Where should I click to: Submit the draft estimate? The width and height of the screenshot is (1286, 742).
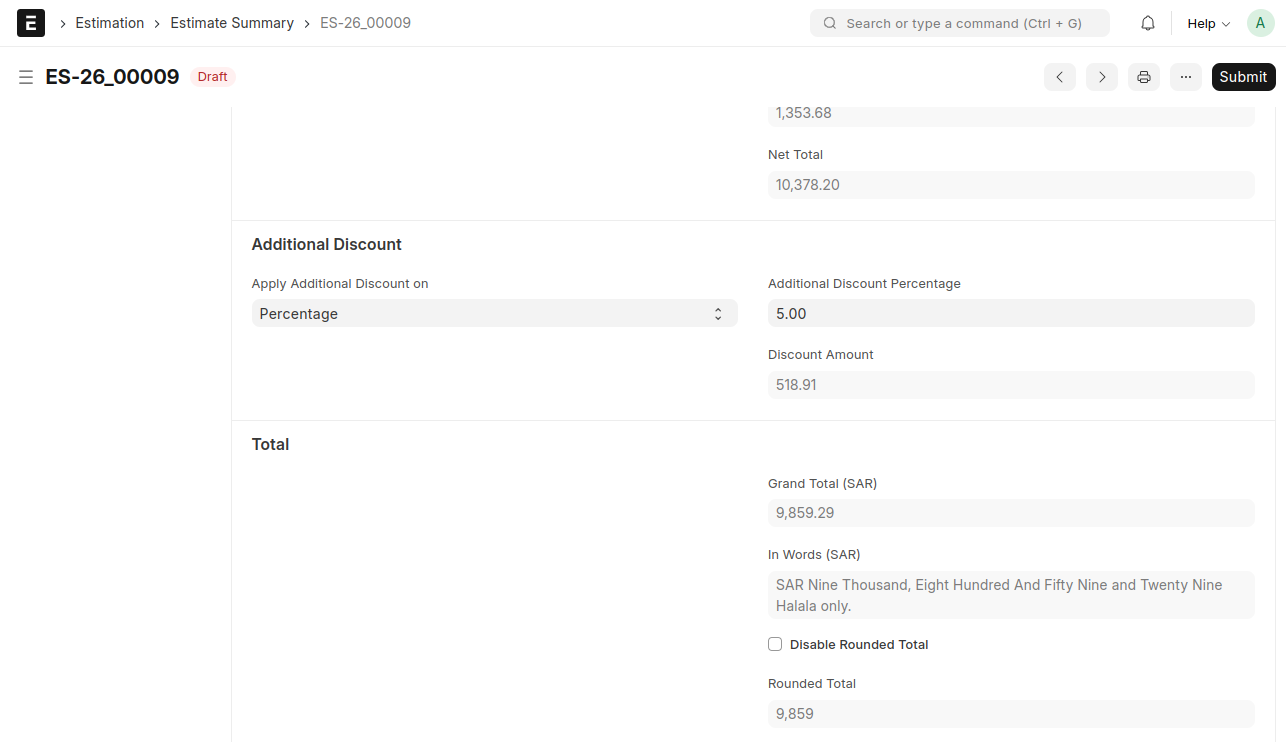[x=1243, y=77]
